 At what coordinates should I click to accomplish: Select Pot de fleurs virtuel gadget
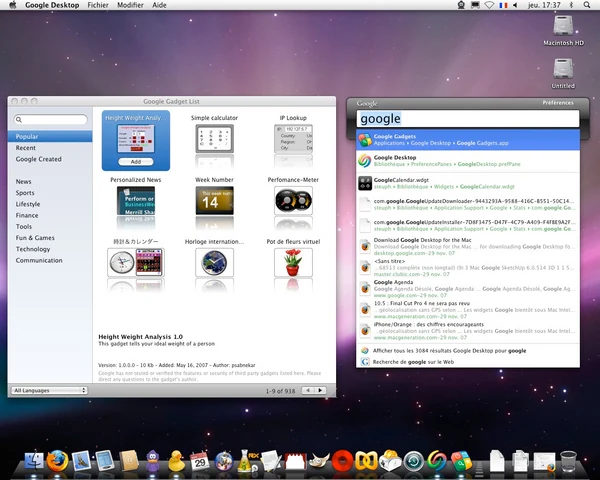(x=293, y=262)
